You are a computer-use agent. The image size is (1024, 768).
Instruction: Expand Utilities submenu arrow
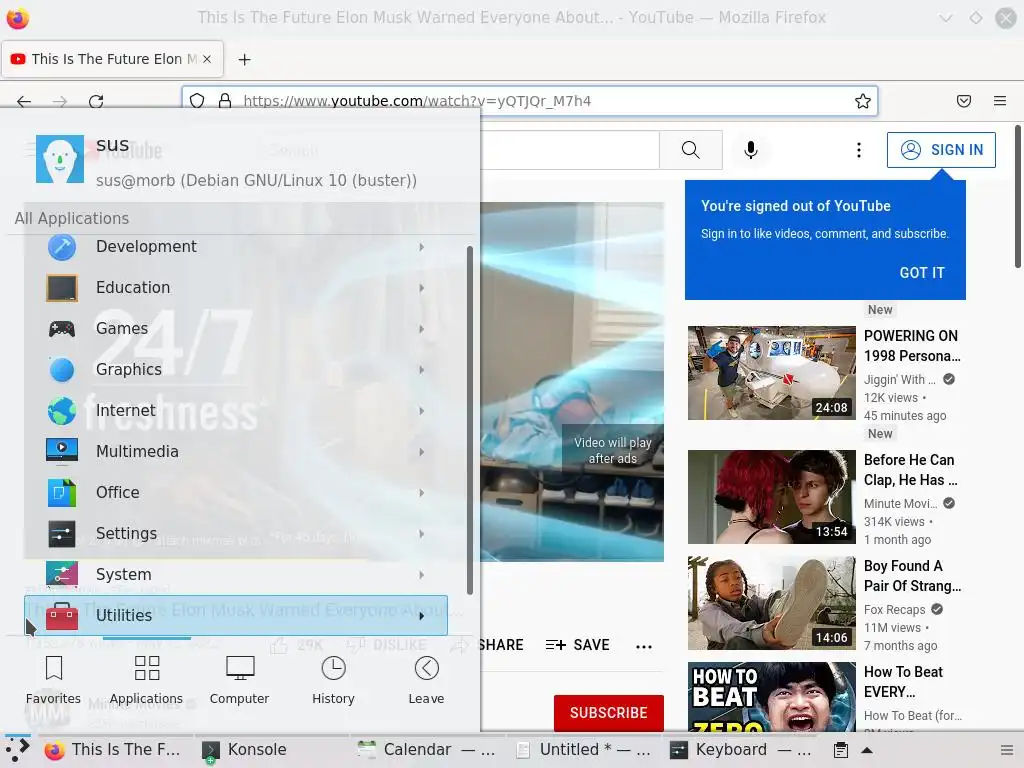pos(422,616)
